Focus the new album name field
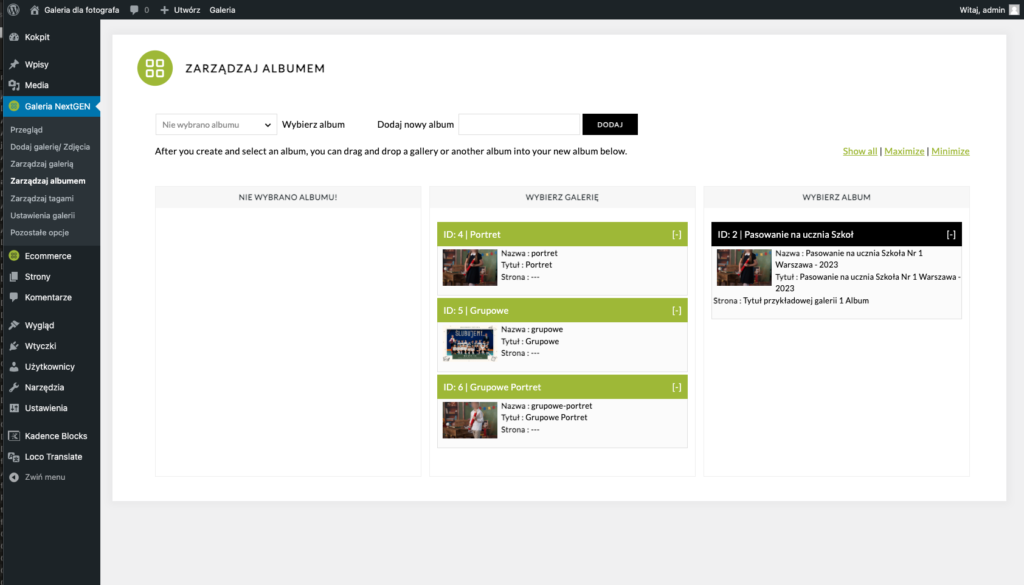This screenshot has height=585, width=1024. (519, 125)
